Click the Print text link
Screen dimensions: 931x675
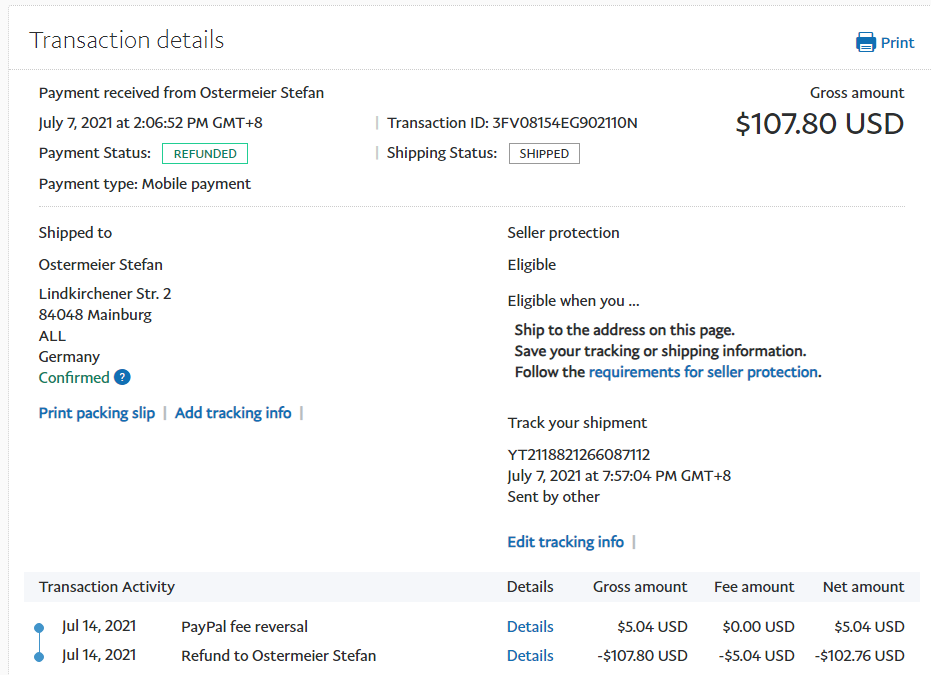click(897, 43)
